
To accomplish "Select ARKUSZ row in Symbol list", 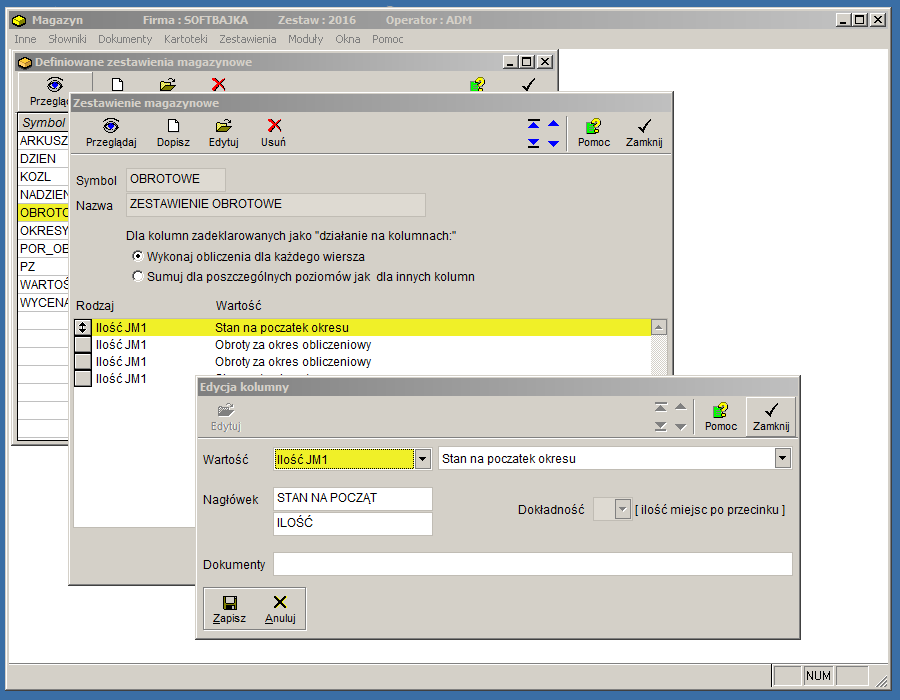I will (x=44, y=141).
